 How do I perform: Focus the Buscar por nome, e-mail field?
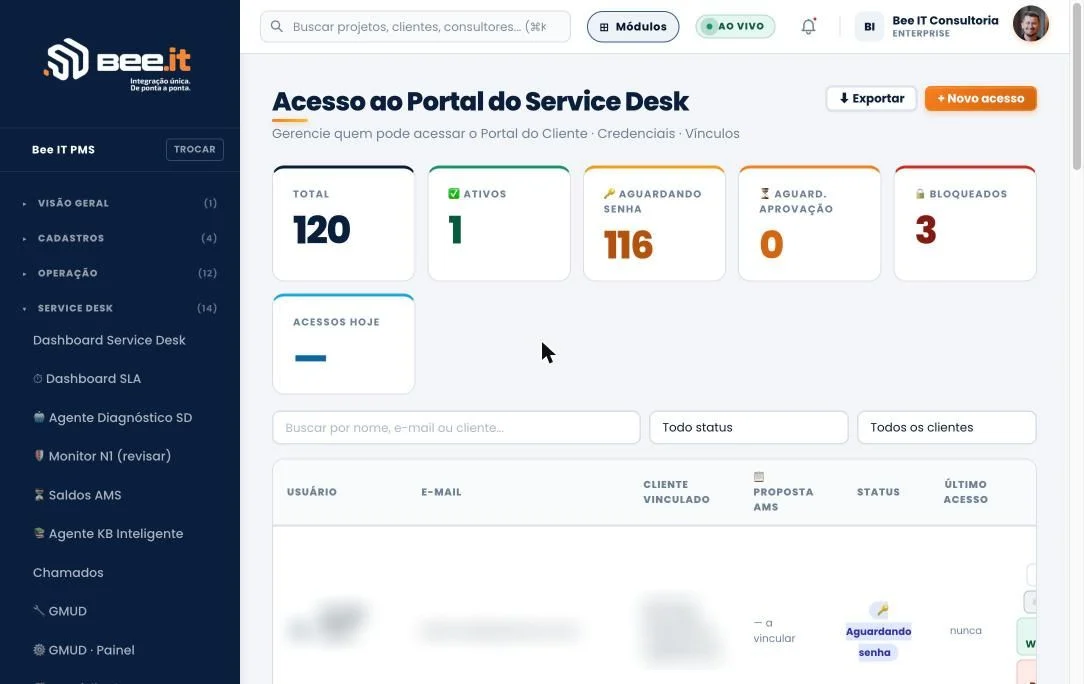(x=456, y=427)
